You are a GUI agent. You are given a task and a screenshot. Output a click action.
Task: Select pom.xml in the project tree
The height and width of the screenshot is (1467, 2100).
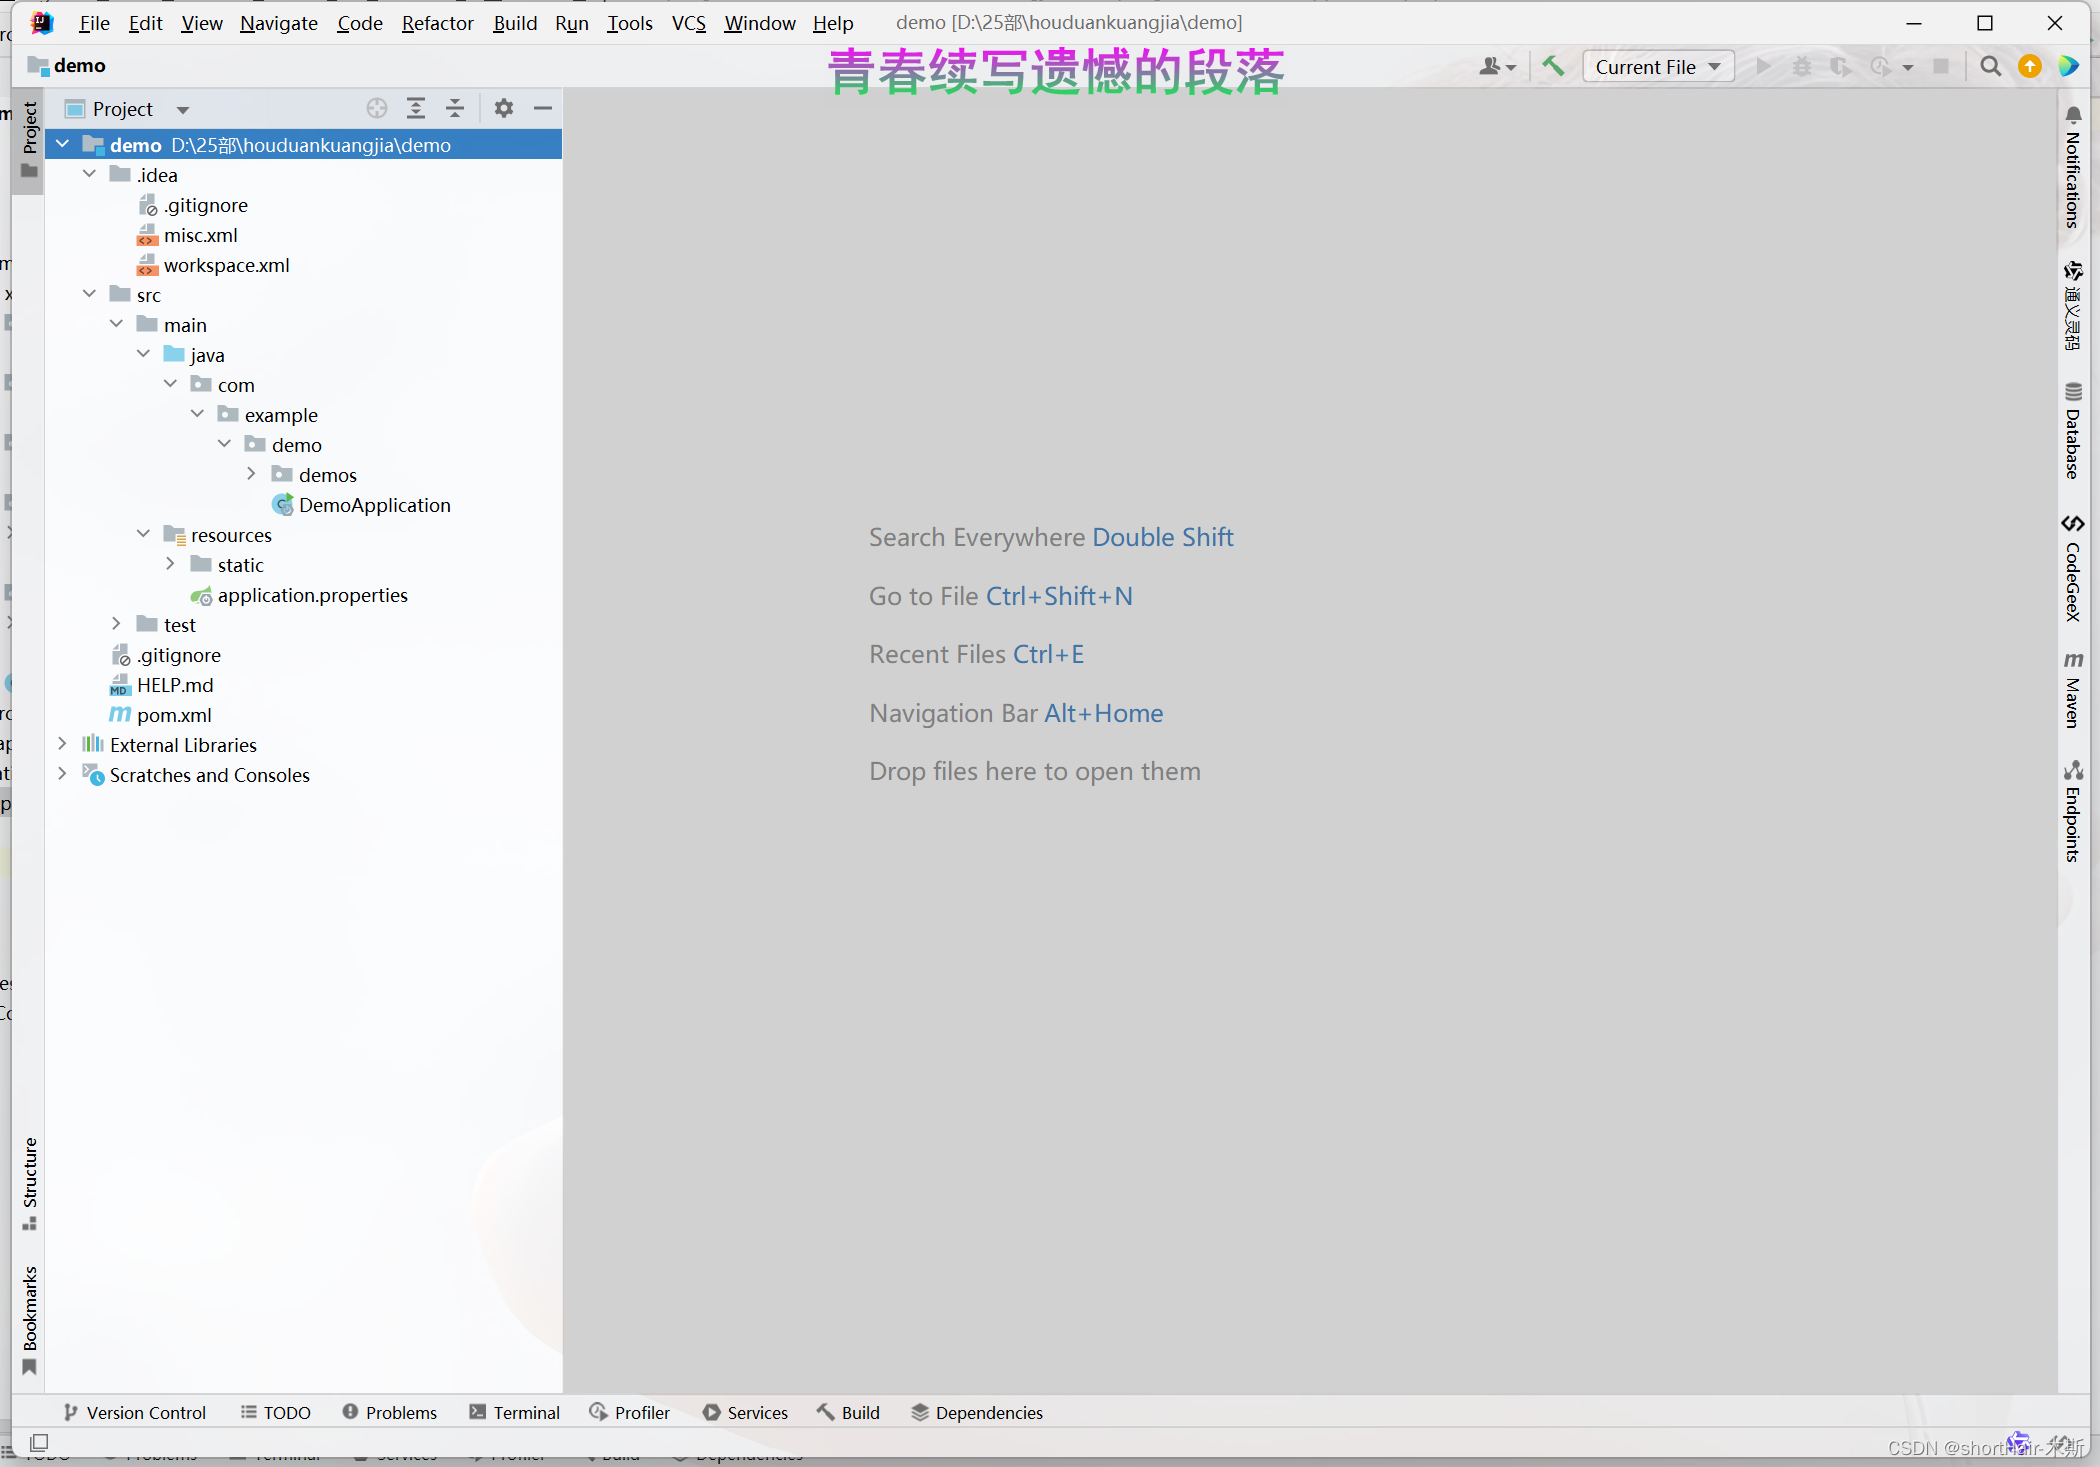tap(174, 715)
